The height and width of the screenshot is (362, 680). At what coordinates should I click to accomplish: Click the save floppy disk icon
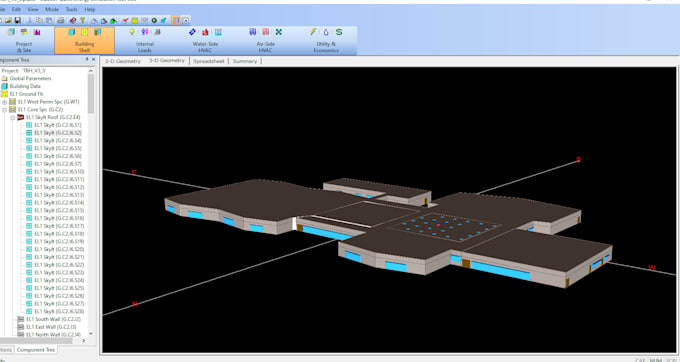click(18, 20)
